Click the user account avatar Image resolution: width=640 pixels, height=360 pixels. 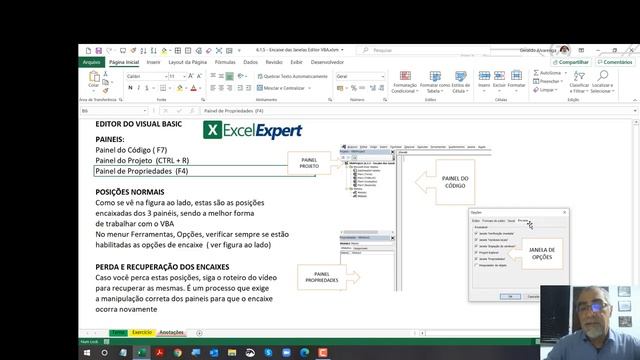564,50
